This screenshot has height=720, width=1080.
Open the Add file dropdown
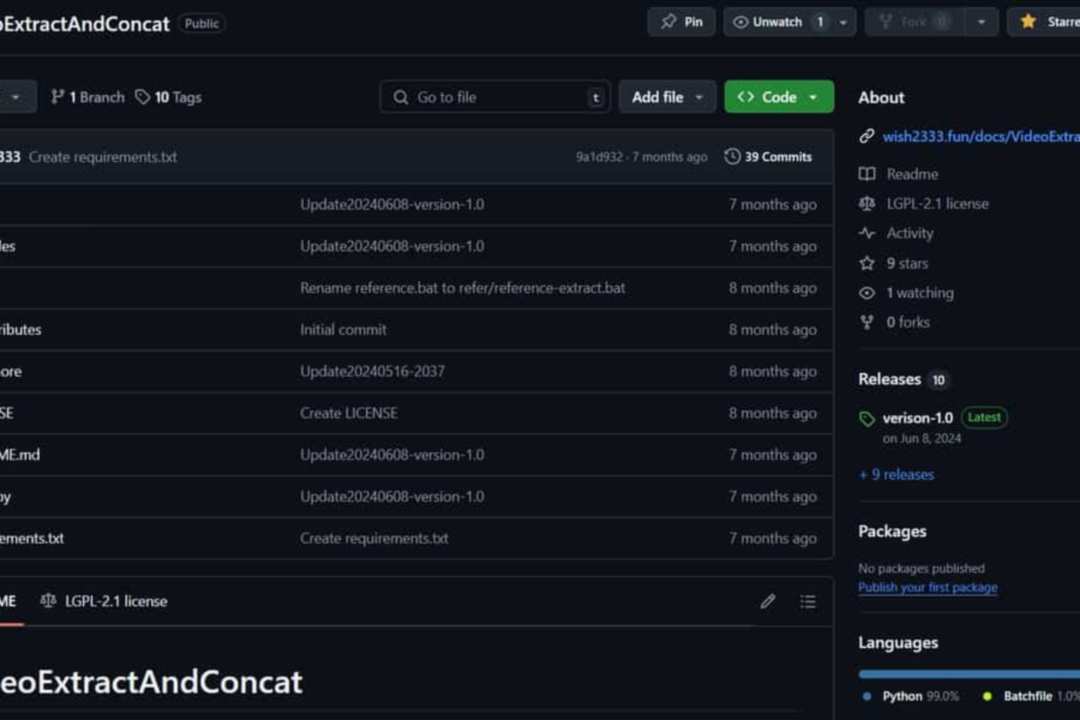667,97
